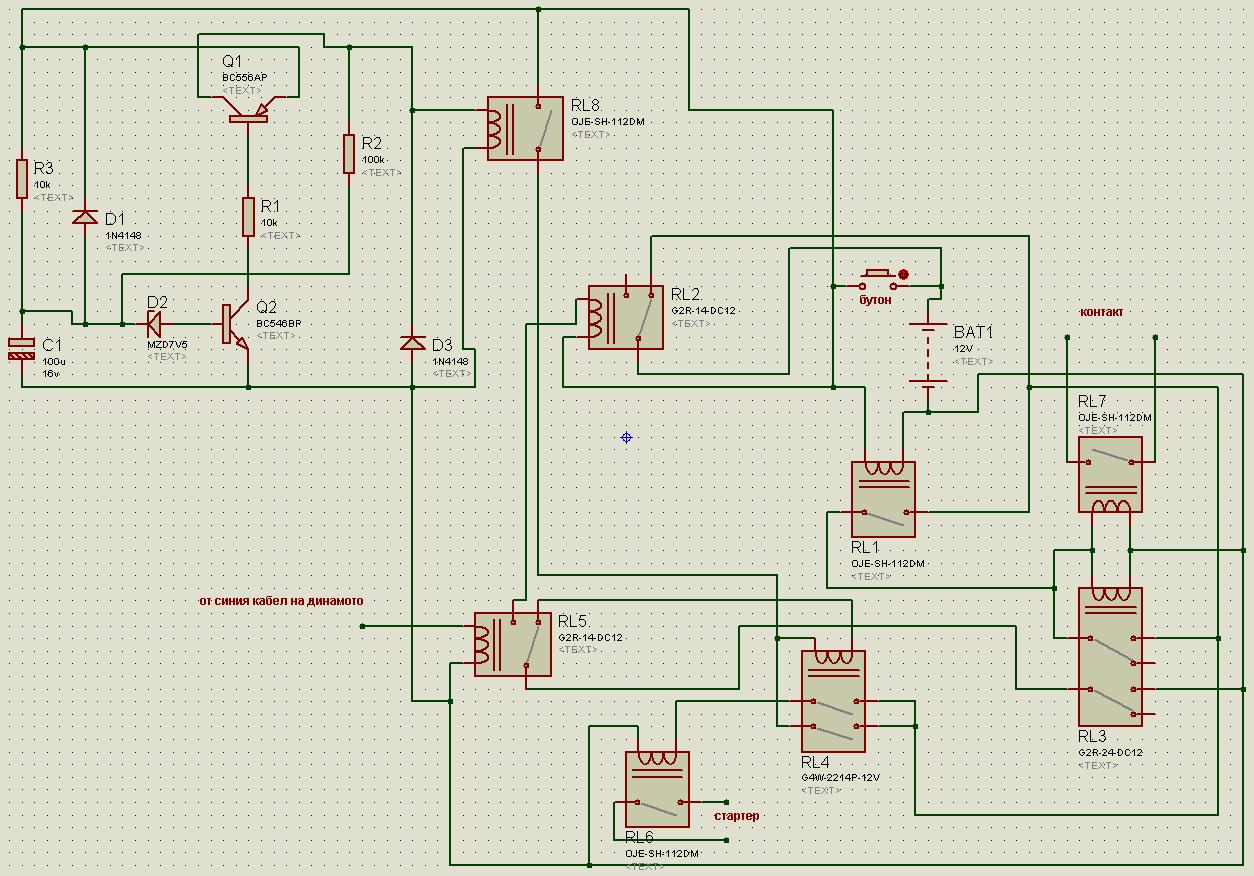Click the D3 diode symbol
This screenshot has height=876, width=1254.
tap(412, 343)
